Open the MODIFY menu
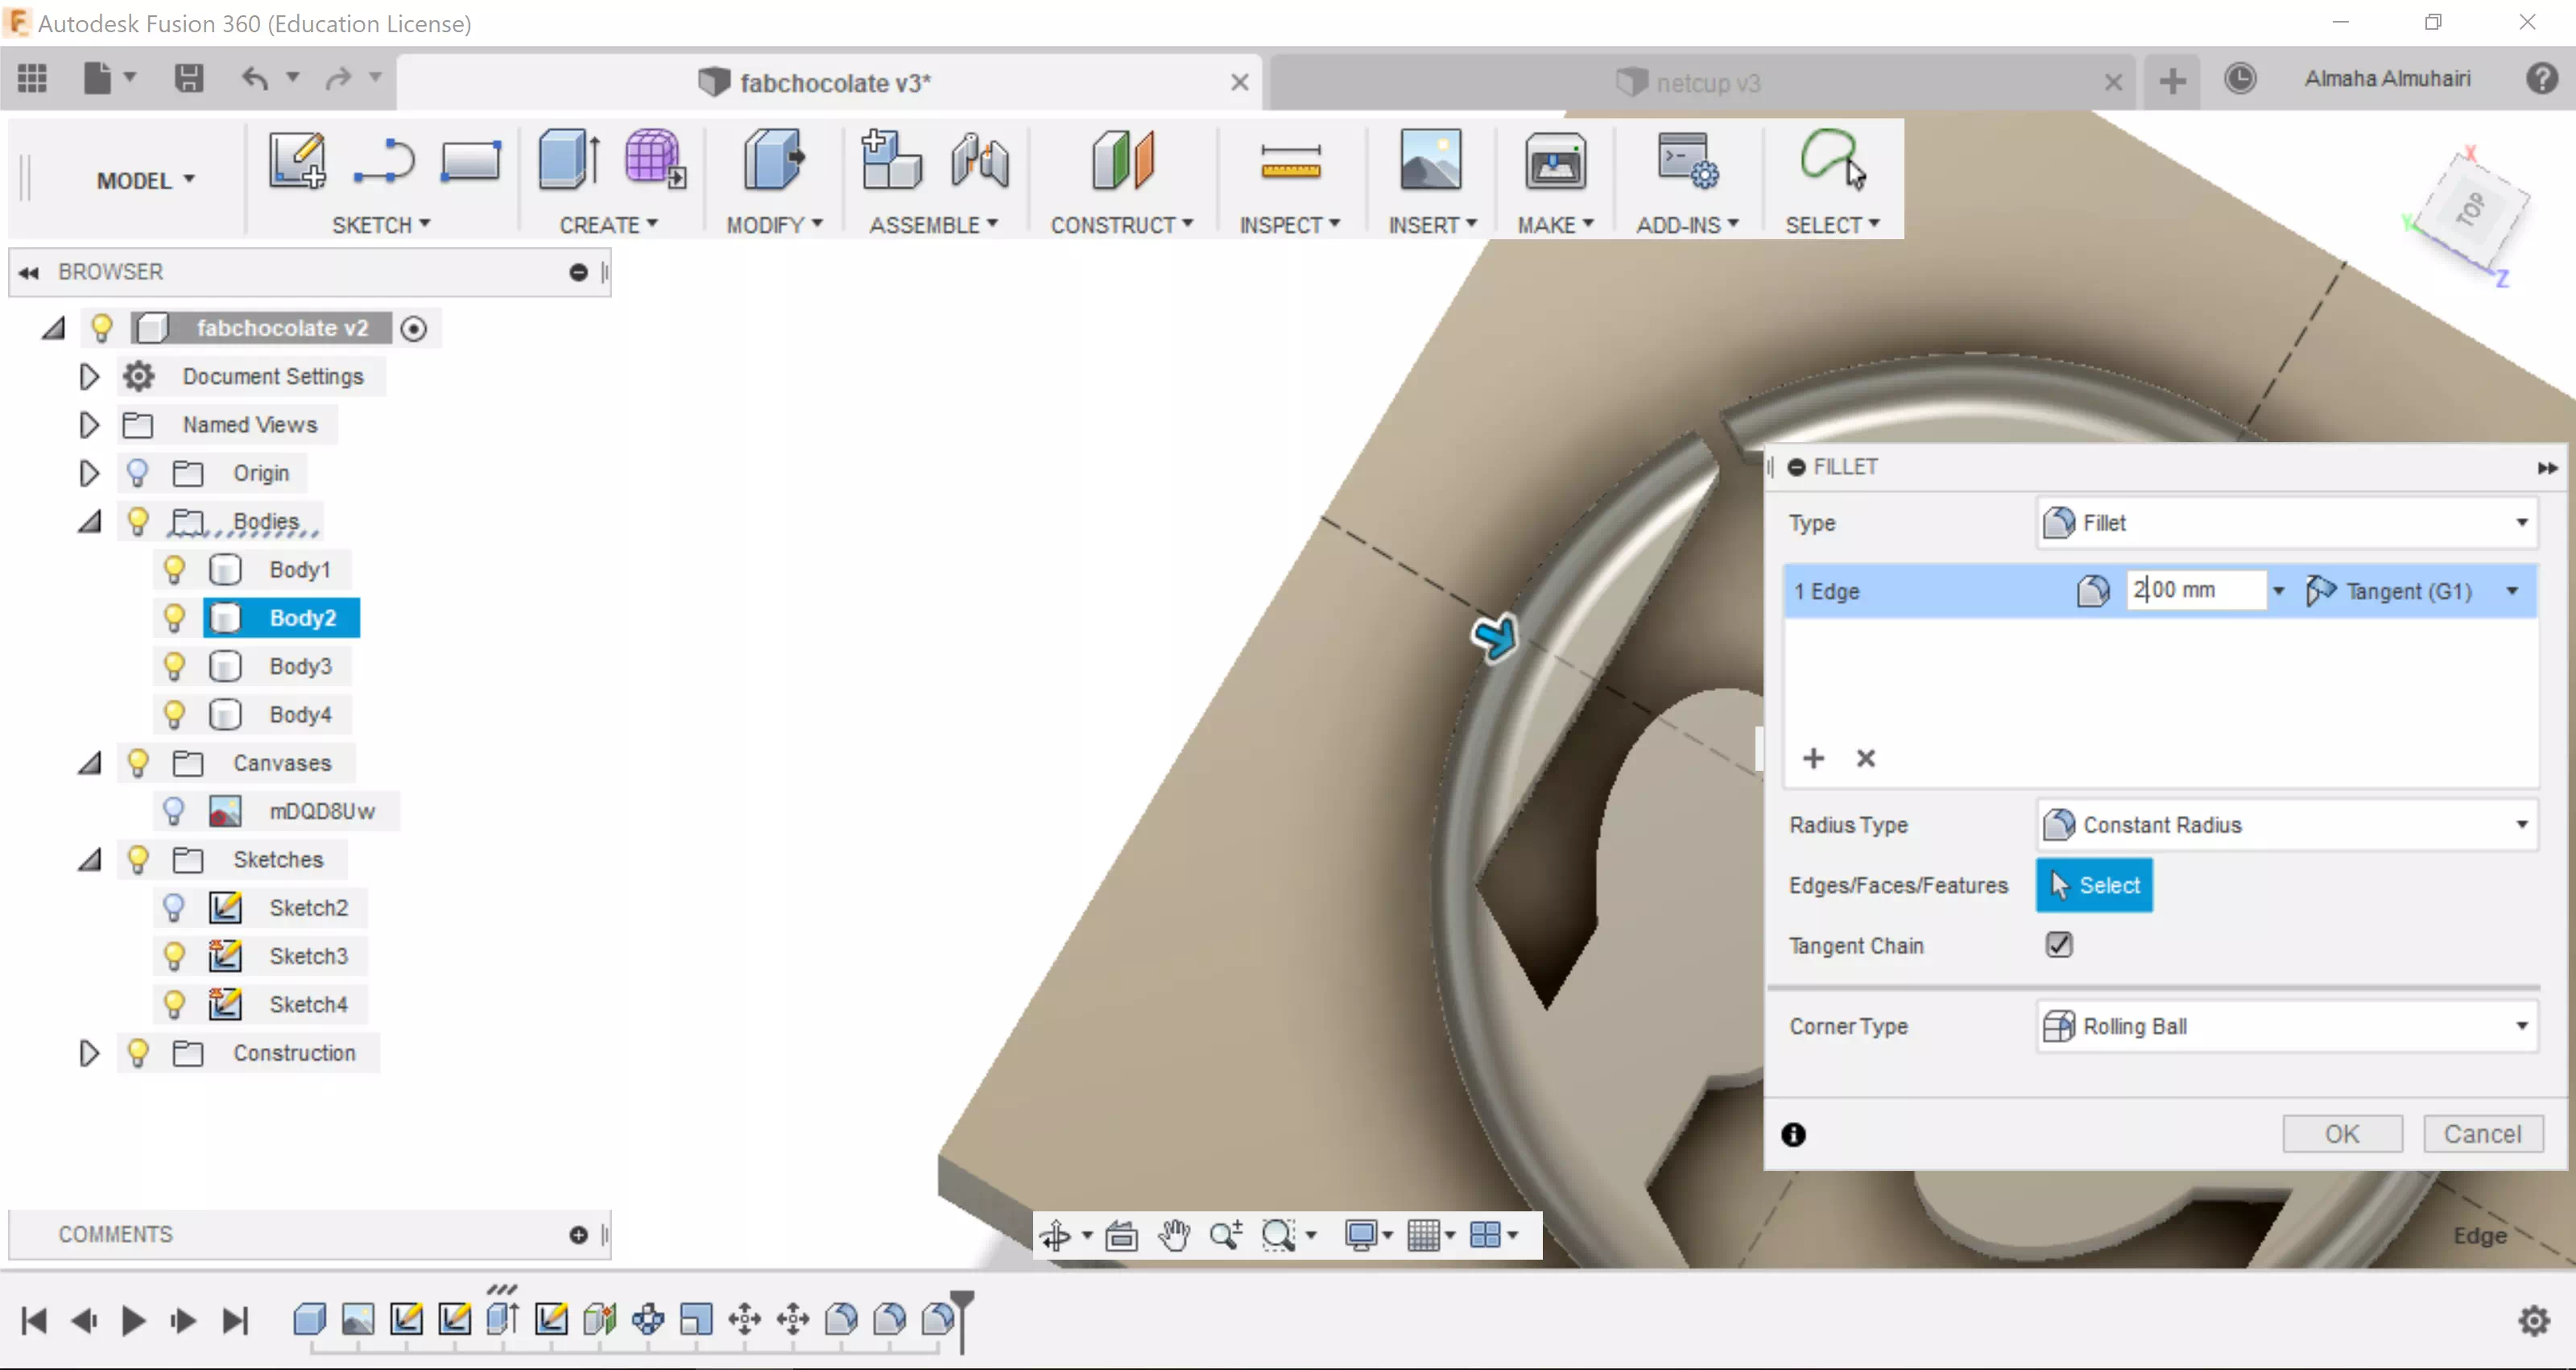The height and width of the screenshot is (1370, 2576). 773,225
